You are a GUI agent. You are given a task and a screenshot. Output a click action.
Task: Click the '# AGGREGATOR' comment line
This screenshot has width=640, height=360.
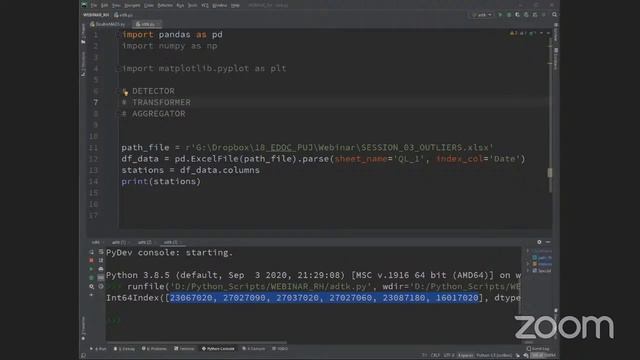[153, 114]
